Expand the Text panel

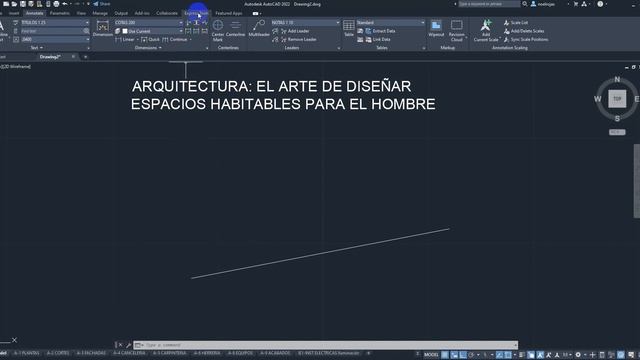pyautogui.click(x=37, y=48)
